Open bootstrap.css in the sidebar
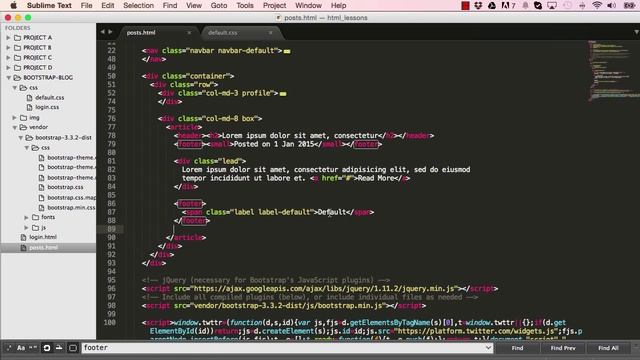This screenshot has height=360, width=640. coord(65,187)
